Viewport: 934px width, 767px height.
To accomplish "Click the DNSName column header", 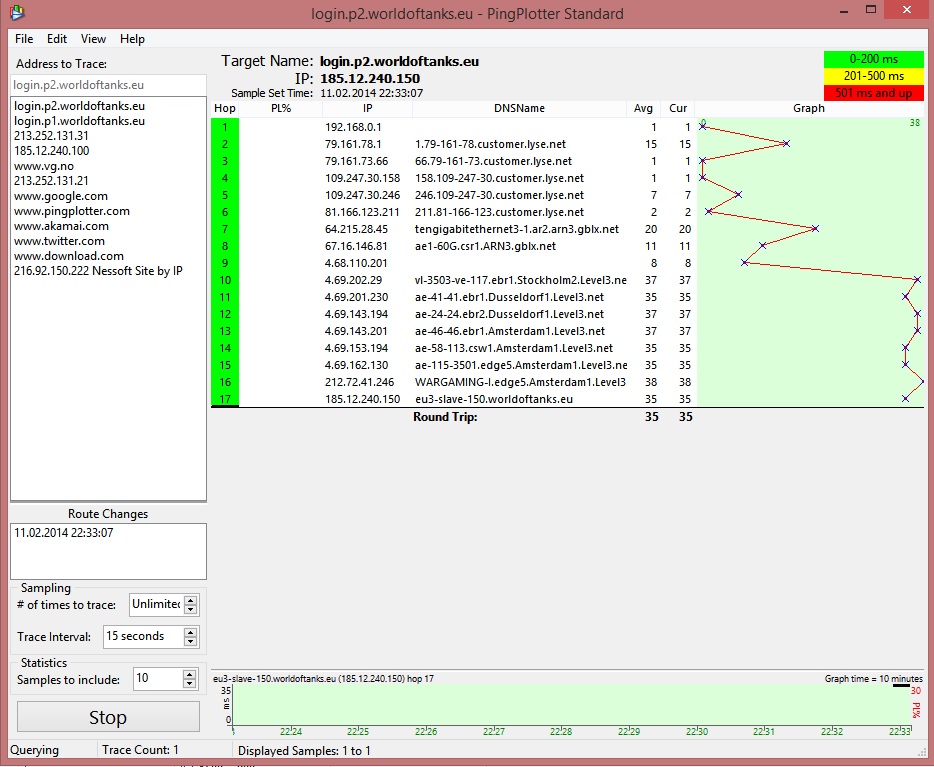I will pyautogui.click(x=519, y=108).
